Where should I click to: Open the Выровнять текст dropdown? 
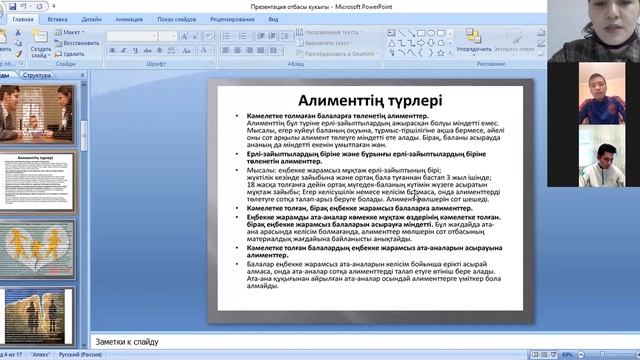pyautogui.click(x=325, y=43)
